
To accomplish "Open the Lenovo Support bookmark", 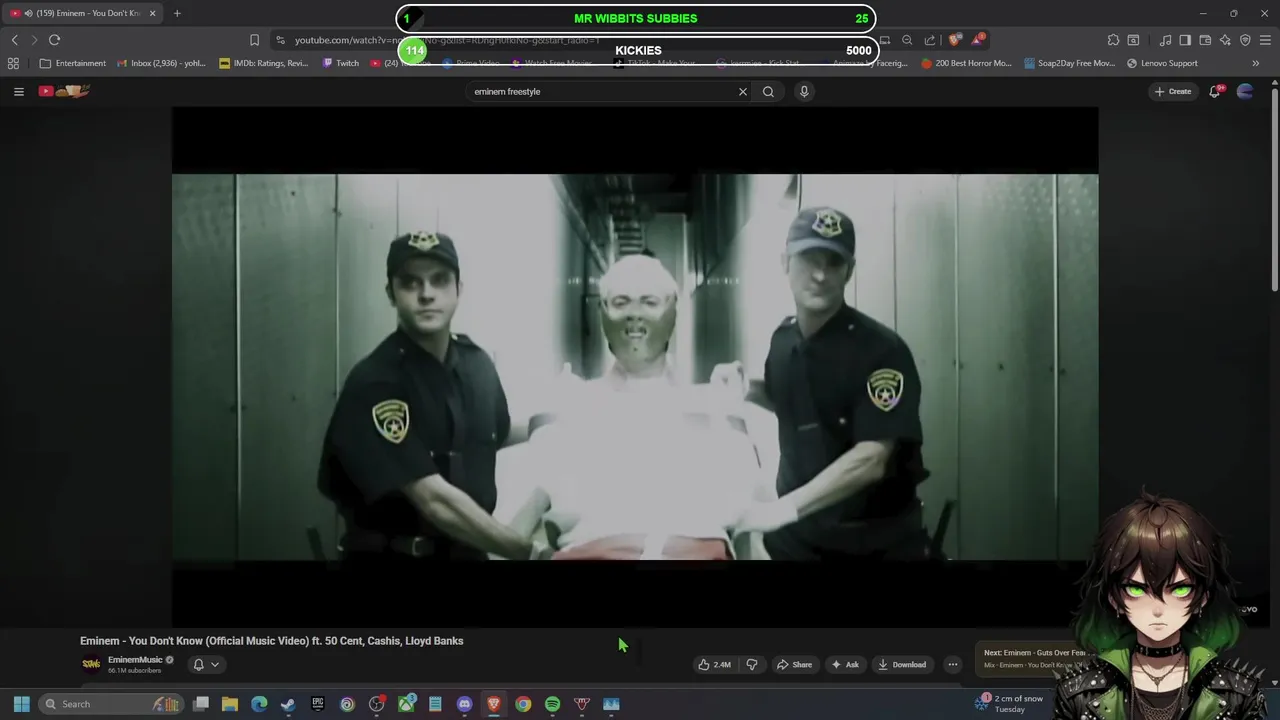I will point(1162,63).
